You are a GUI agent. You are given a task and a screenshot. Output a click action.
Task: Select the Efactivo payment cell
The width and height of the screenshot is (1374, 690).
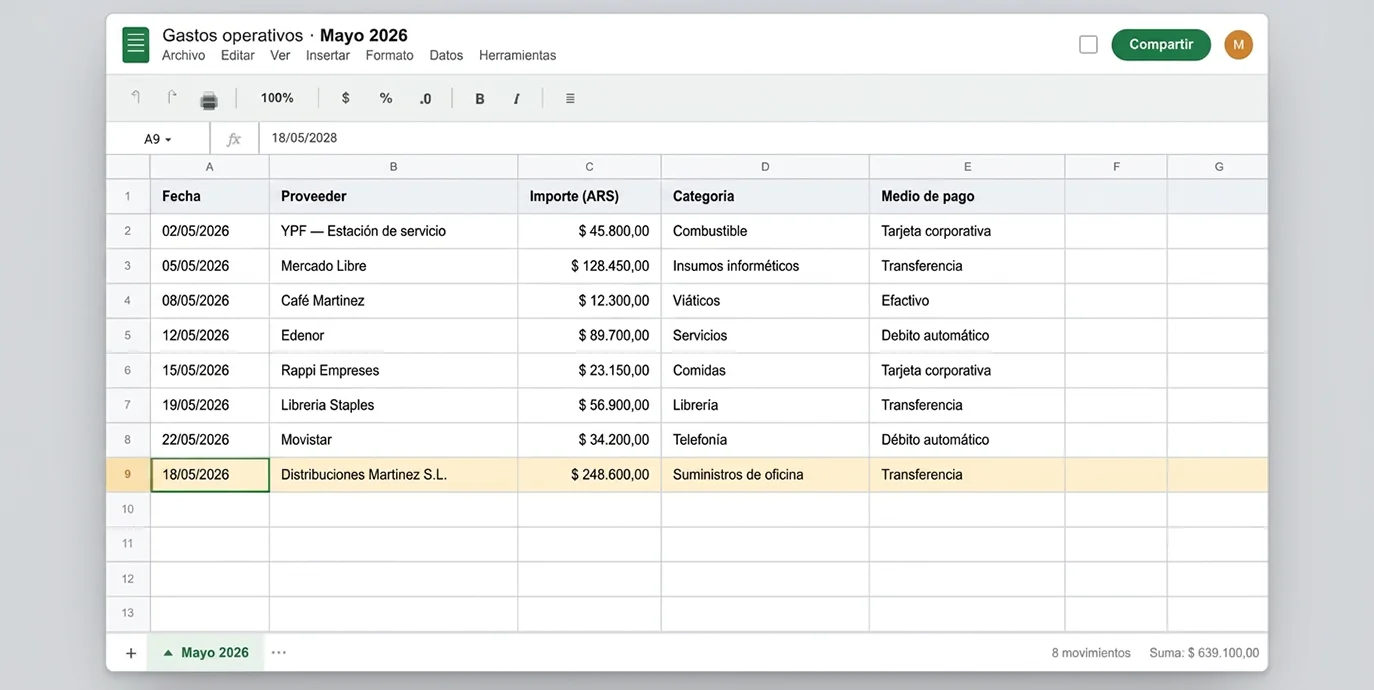click(x=967, y=301)
